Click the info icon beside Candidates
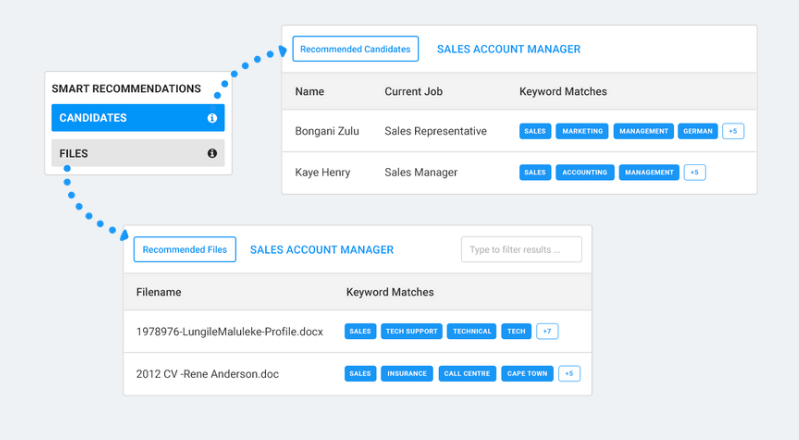This screenshot has height=440, width=799. click(x=212, y=118)
